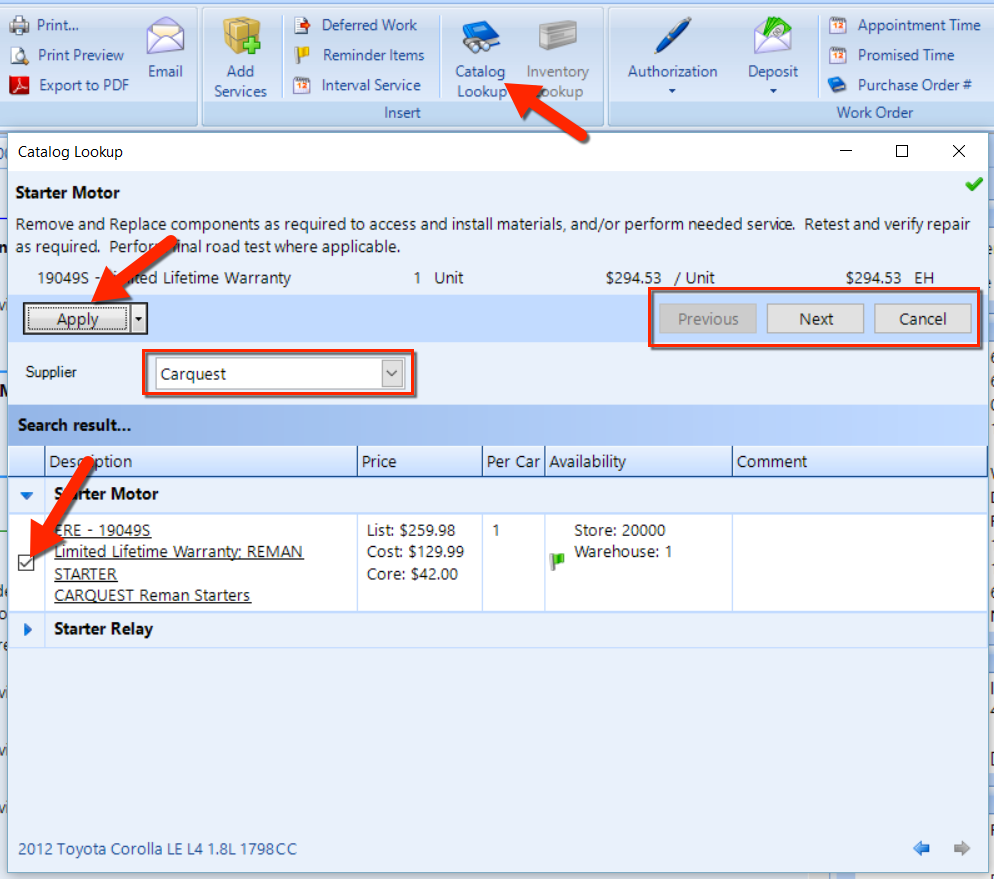The height and width of the screenshot is (879, 994).
Task: Cancel the Catalog Lookup dialog
Action: (x=921, y=319)
